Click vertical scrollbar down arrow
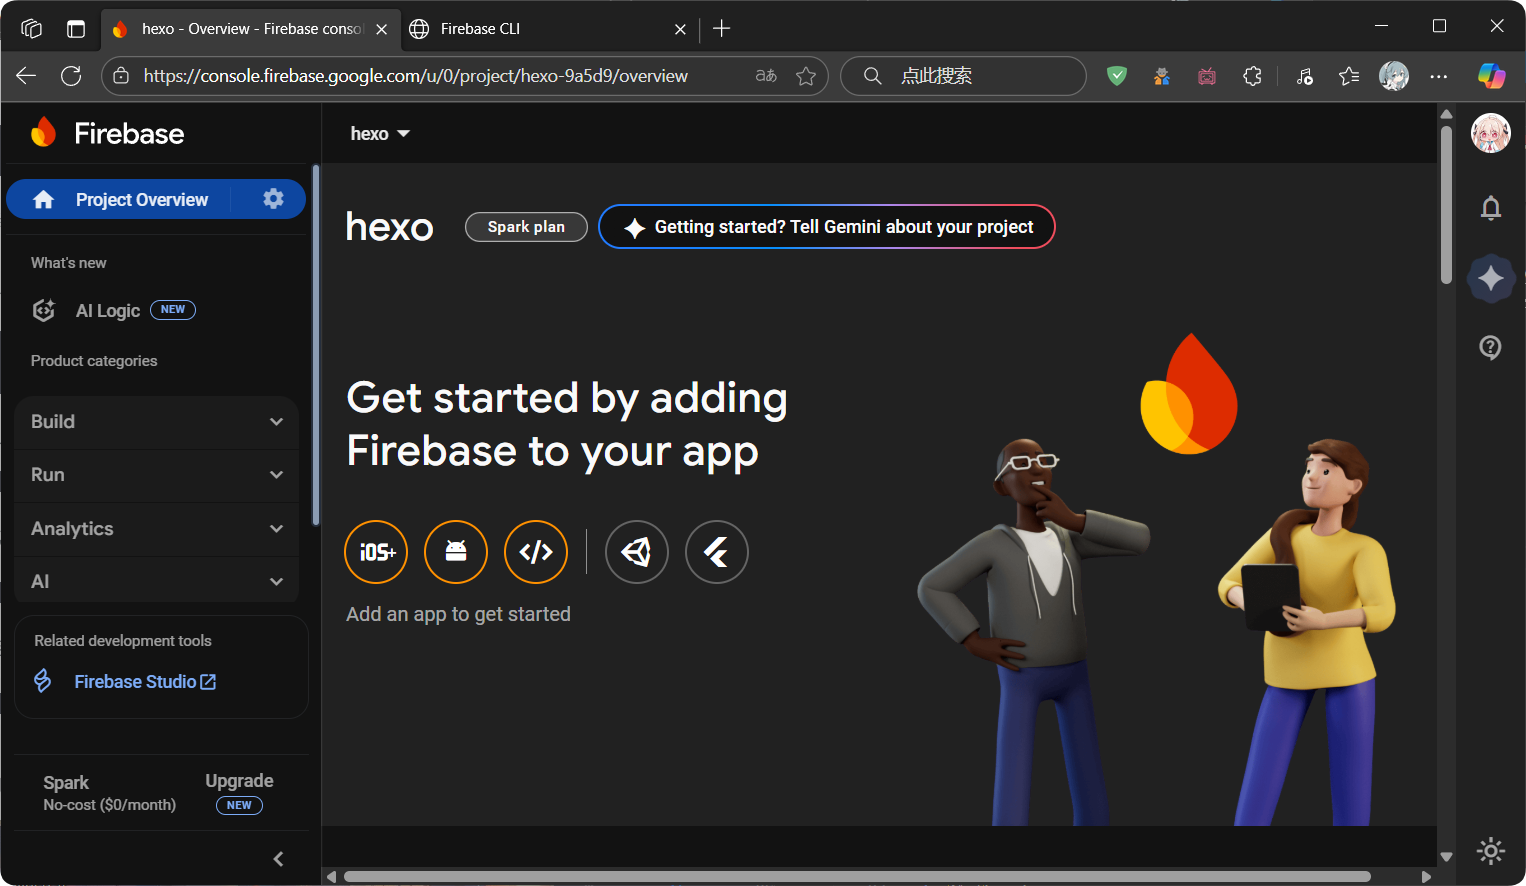Screen dimensions: 1526x886 (x=1446, y=857)
